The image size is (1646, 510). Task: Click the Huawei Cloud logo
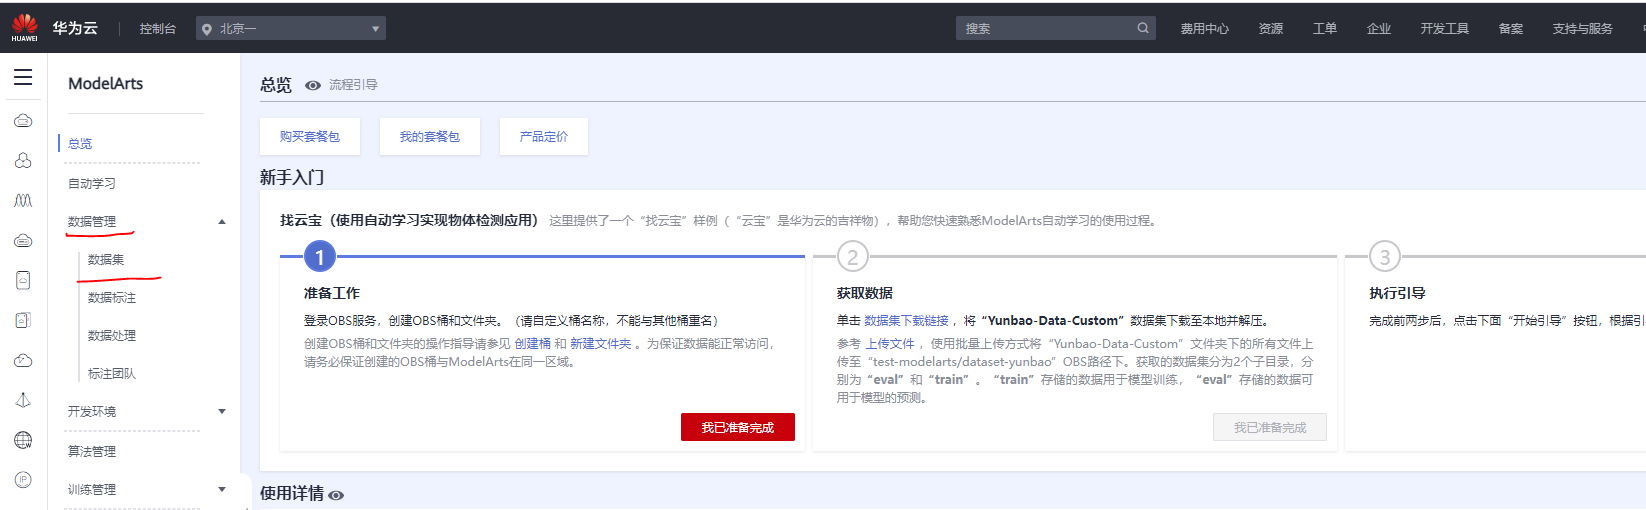tap(24, 27)
